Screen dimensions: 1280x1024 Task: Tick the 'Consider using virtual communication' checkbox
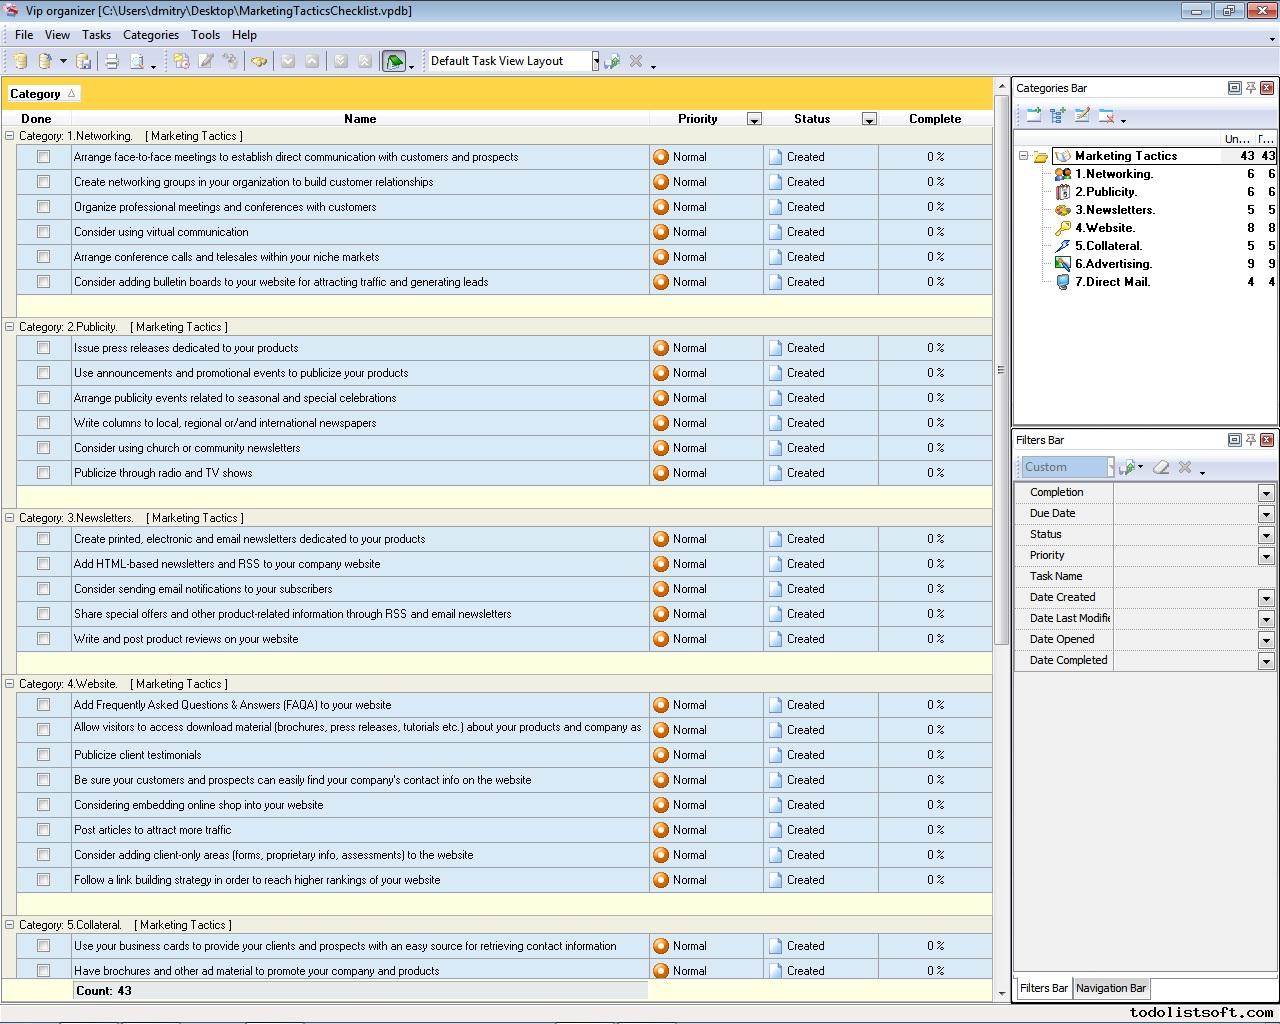point(43,232)
